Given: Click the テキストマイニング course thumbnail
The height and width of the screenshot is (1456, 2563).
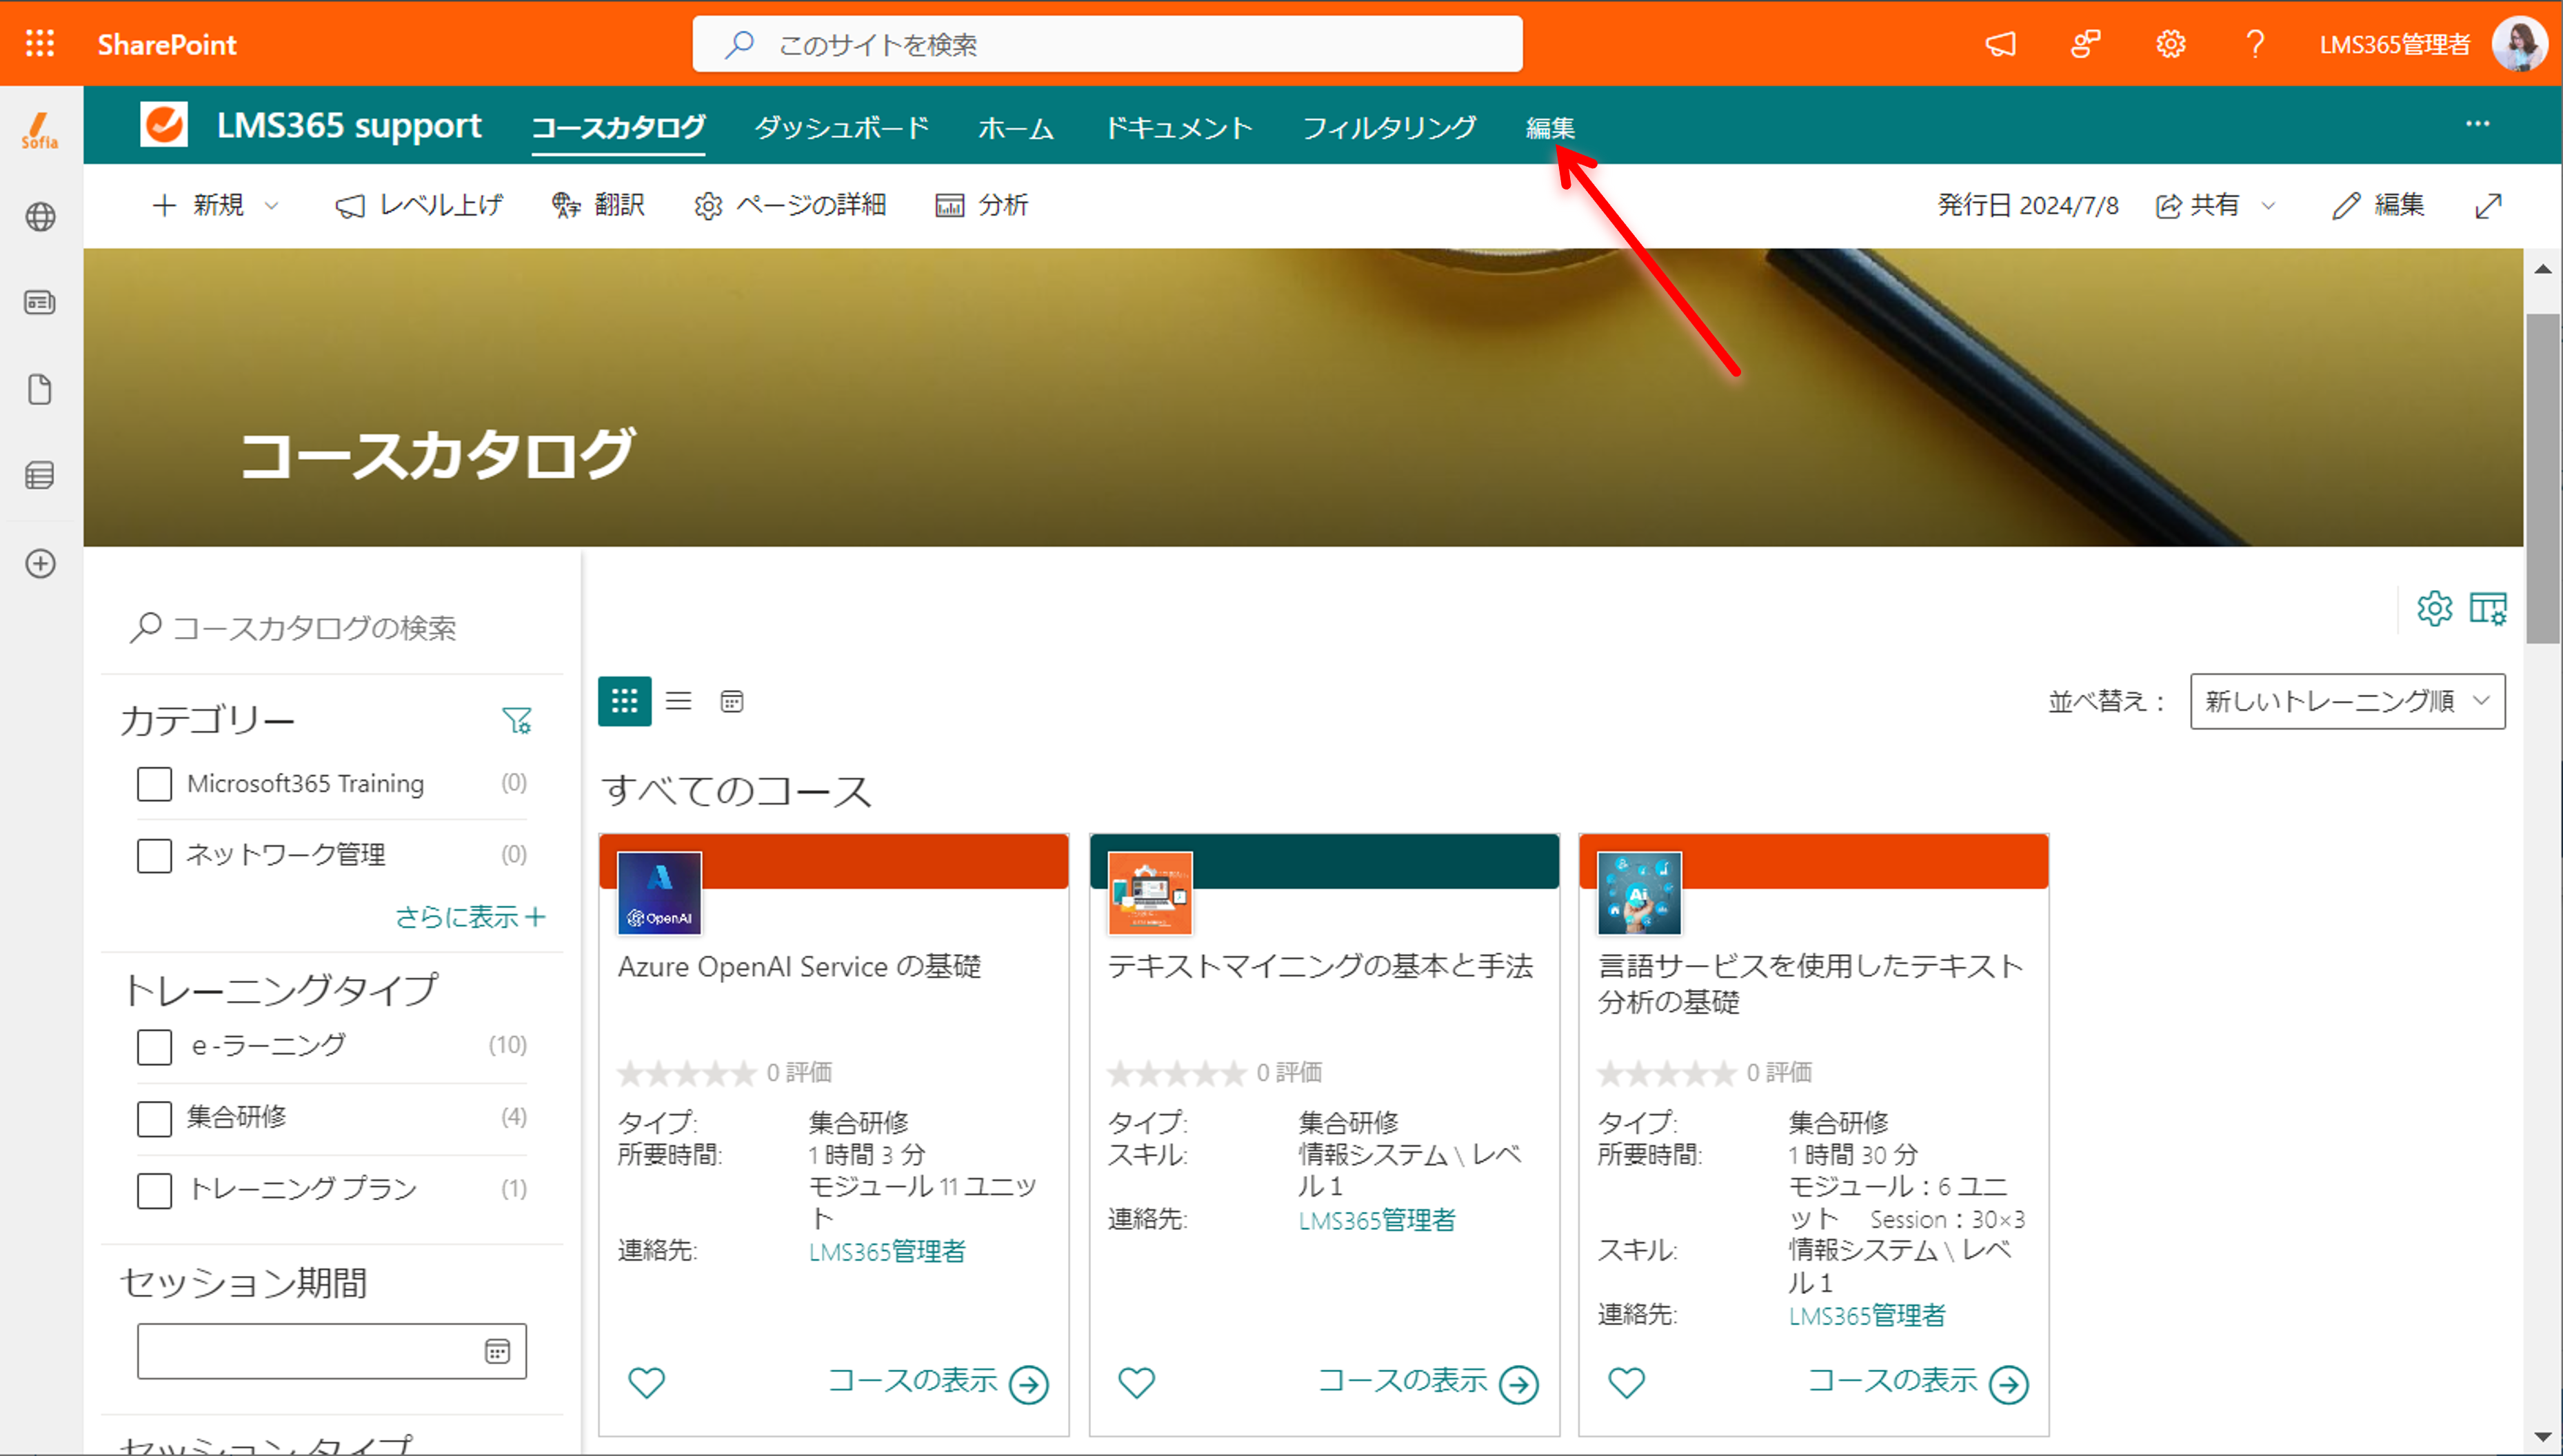Looking at the screenshot, I should [x=1150, y=893].
